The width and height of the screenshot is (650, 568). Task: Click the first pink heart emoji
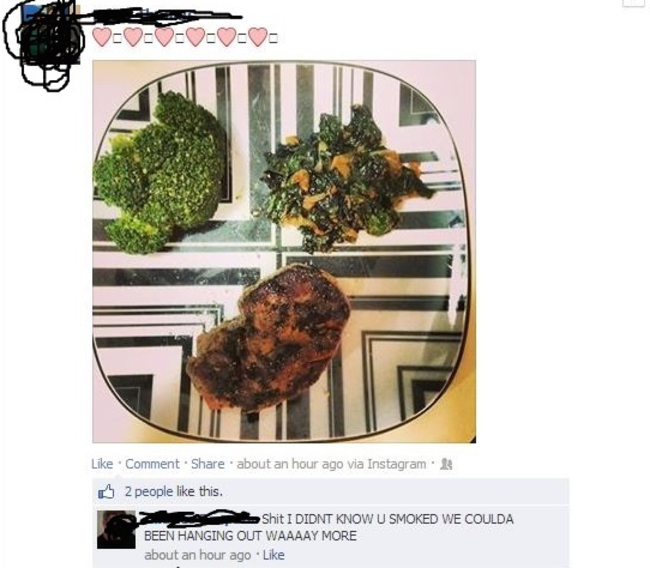tap(102, 37)
